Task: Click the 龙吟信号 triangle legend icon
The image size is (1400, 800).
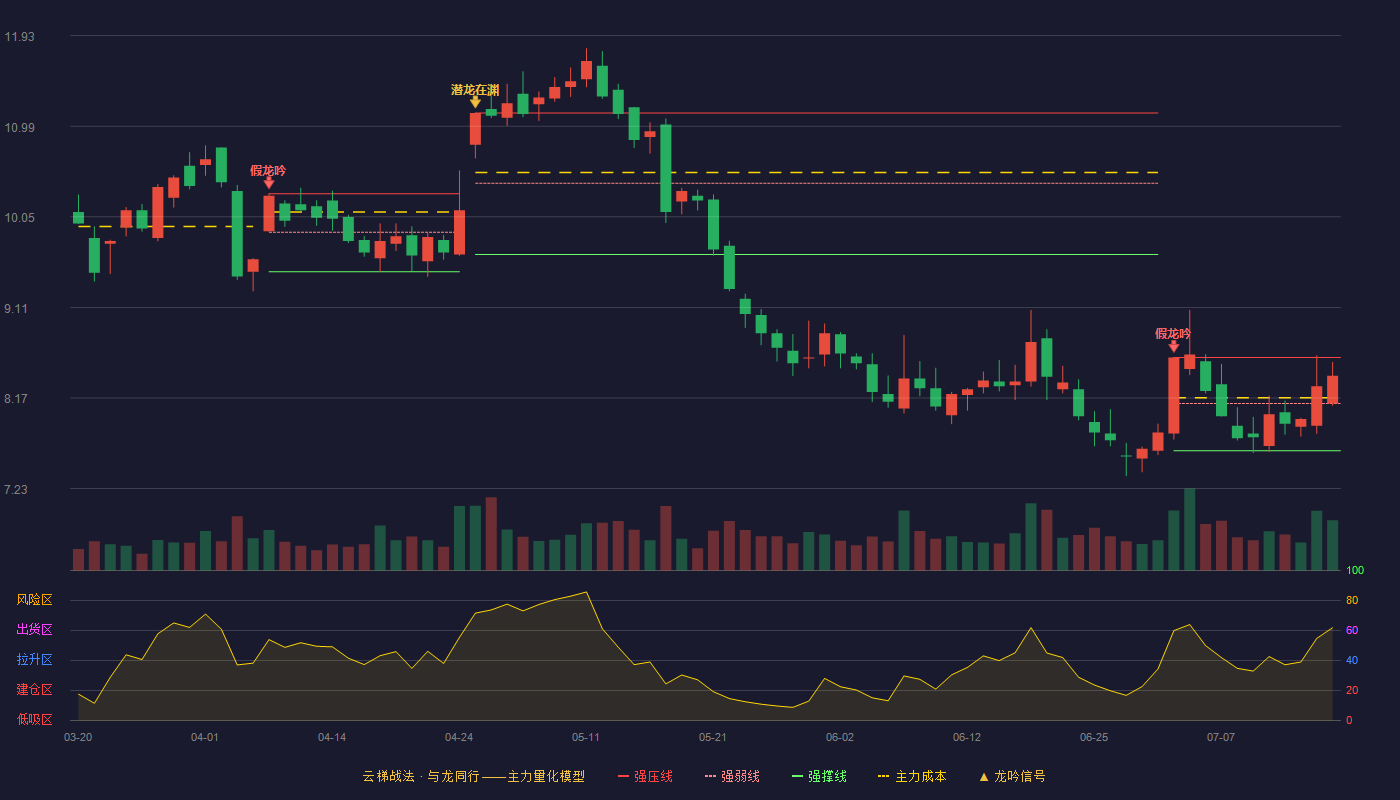Action: [x=983, y=776]
